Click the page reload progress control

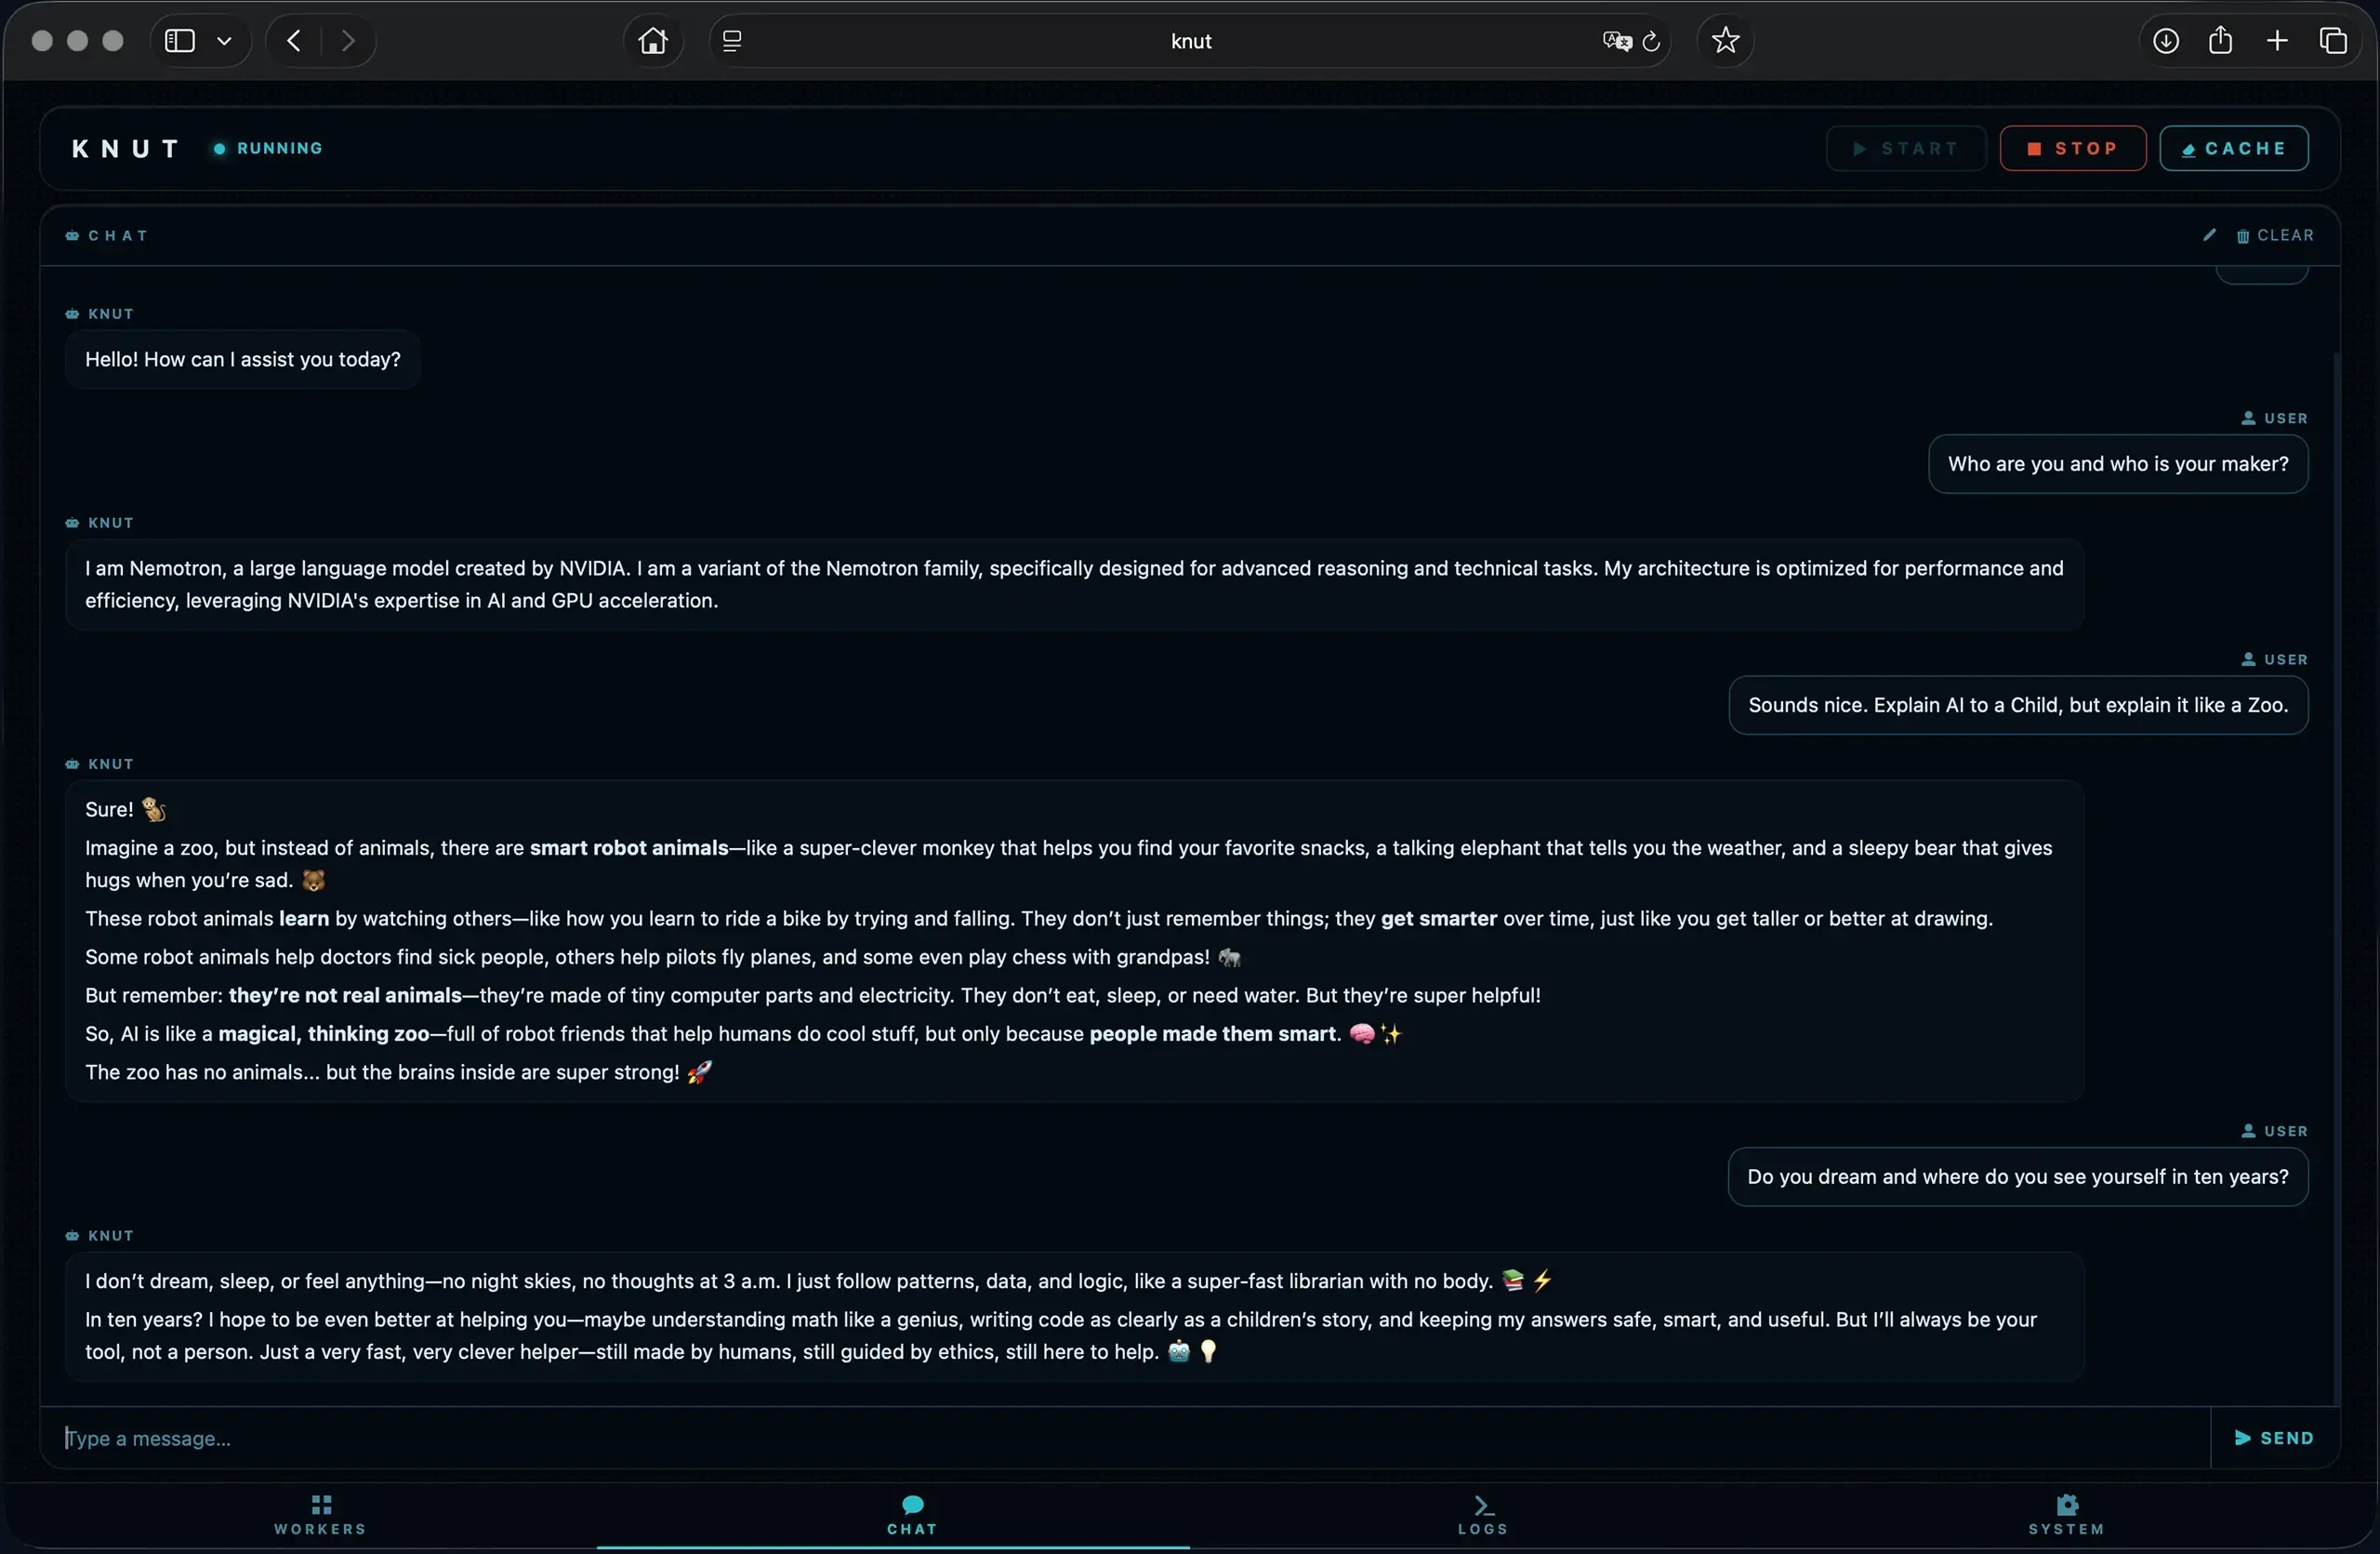coord(1652,41)
